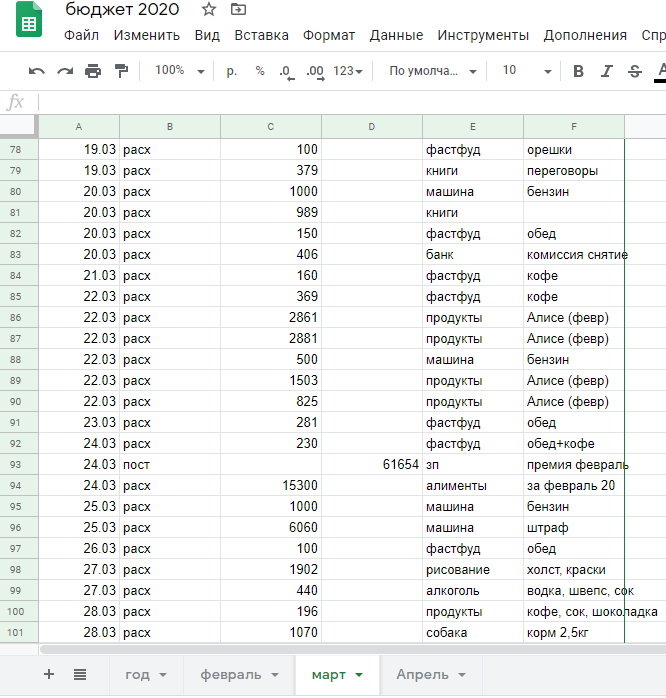The height and width of the screenshot is (698, 666).
Task: Select column A header
Action: pyautogui.click(x=79, y=127)
